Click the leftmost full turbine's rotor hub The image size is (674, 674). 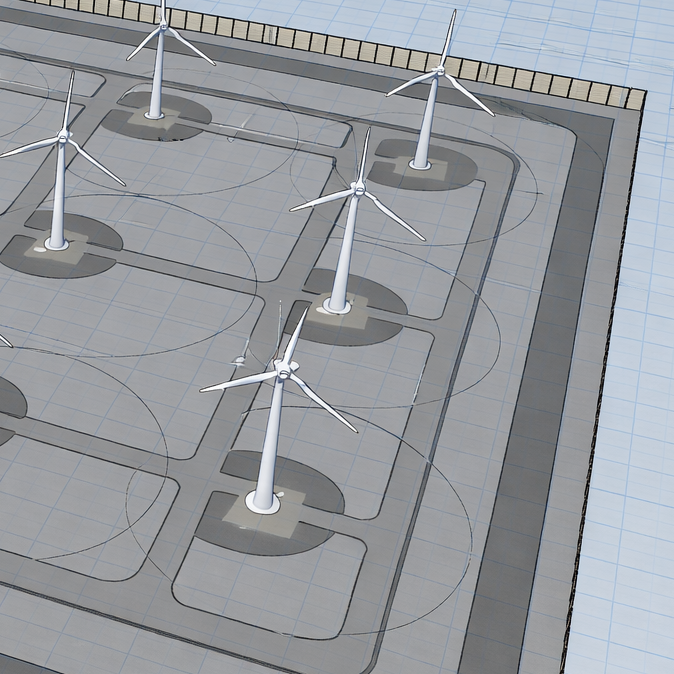(x=64, y=137)
